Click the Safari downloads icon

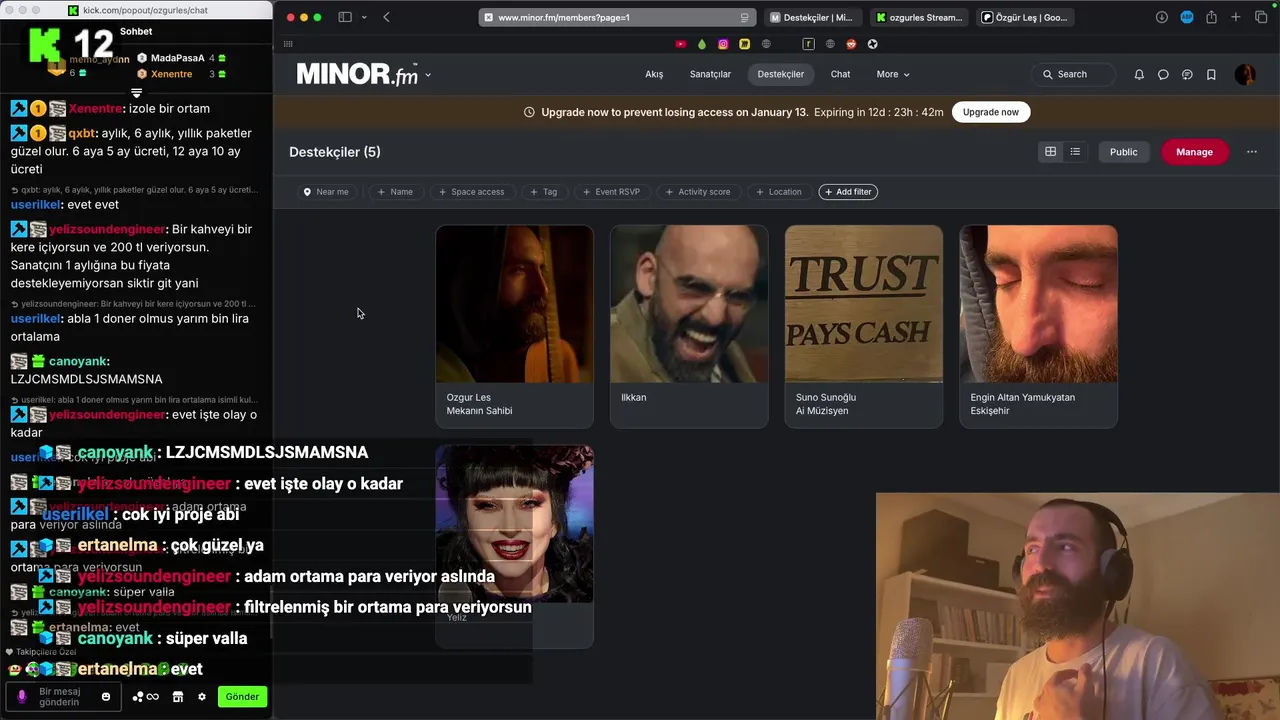[1162, 17]
